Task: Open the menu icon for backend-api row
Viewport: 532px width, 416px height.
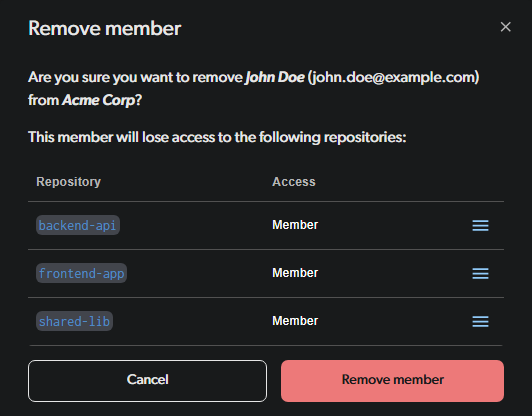Action: (x=480, y=225)
